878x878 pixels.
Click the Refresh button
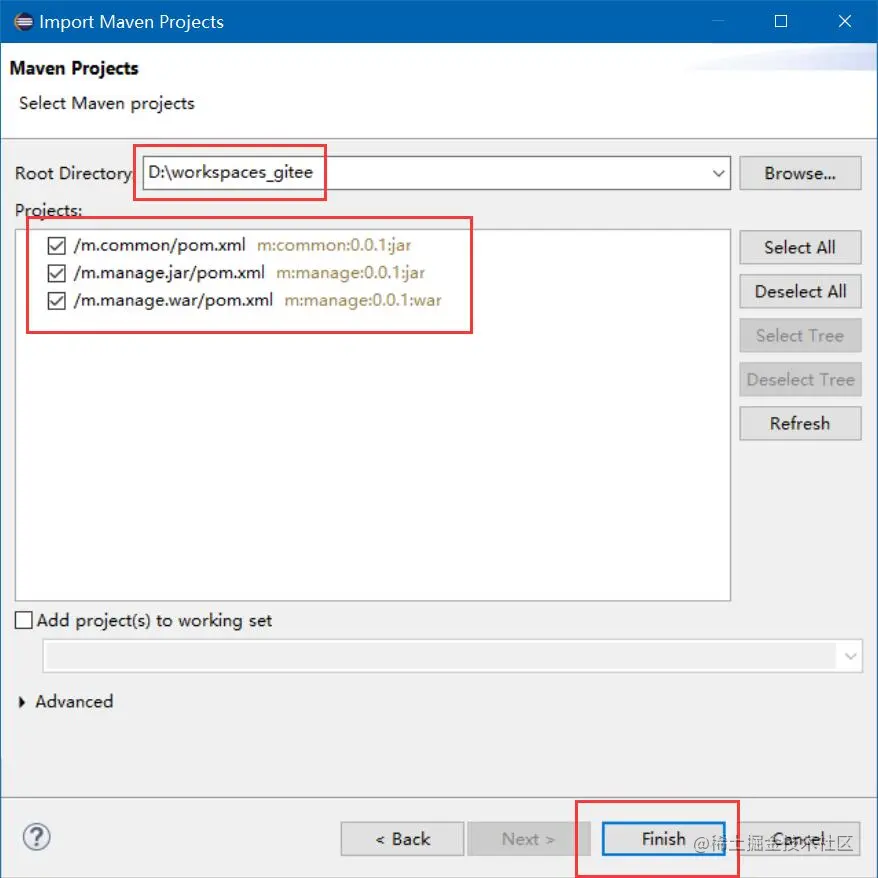[x=800, y=423]
